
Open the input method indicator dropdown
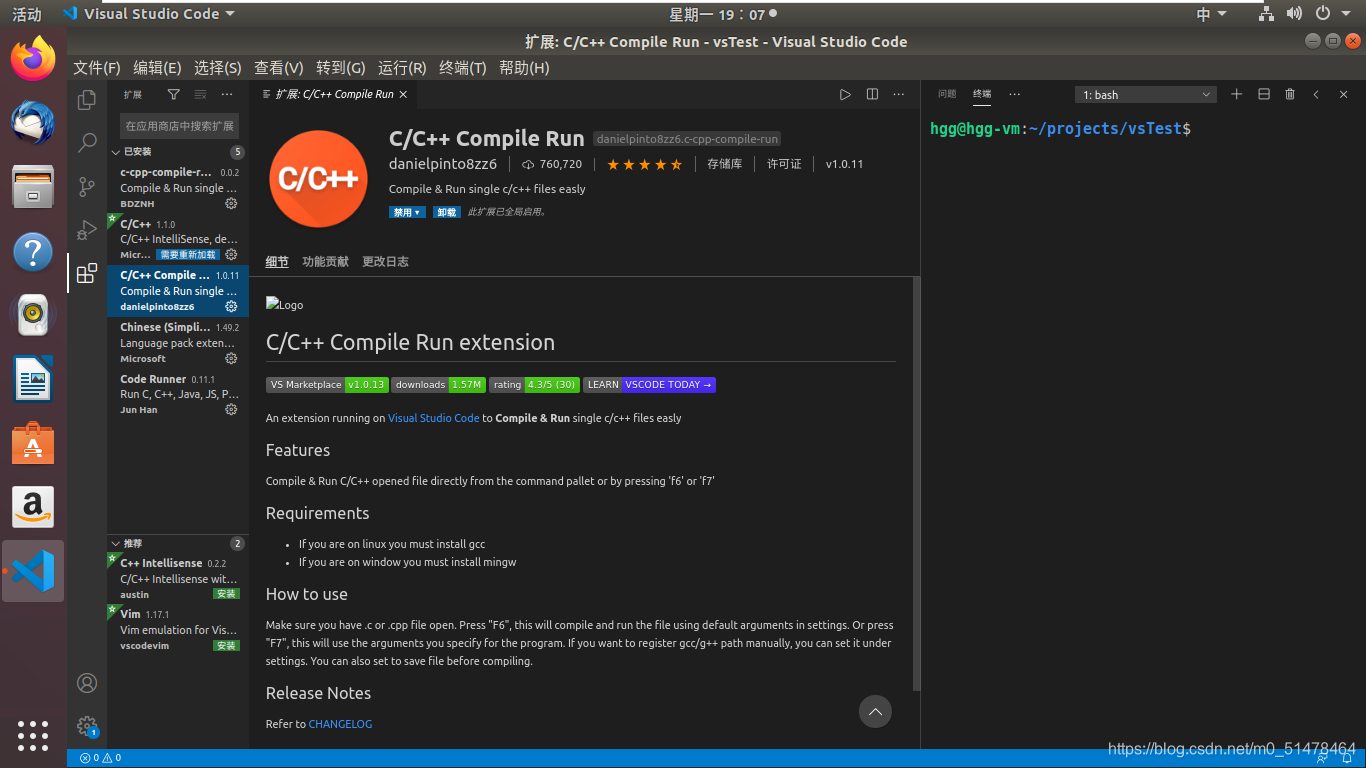click(1211, 14)
